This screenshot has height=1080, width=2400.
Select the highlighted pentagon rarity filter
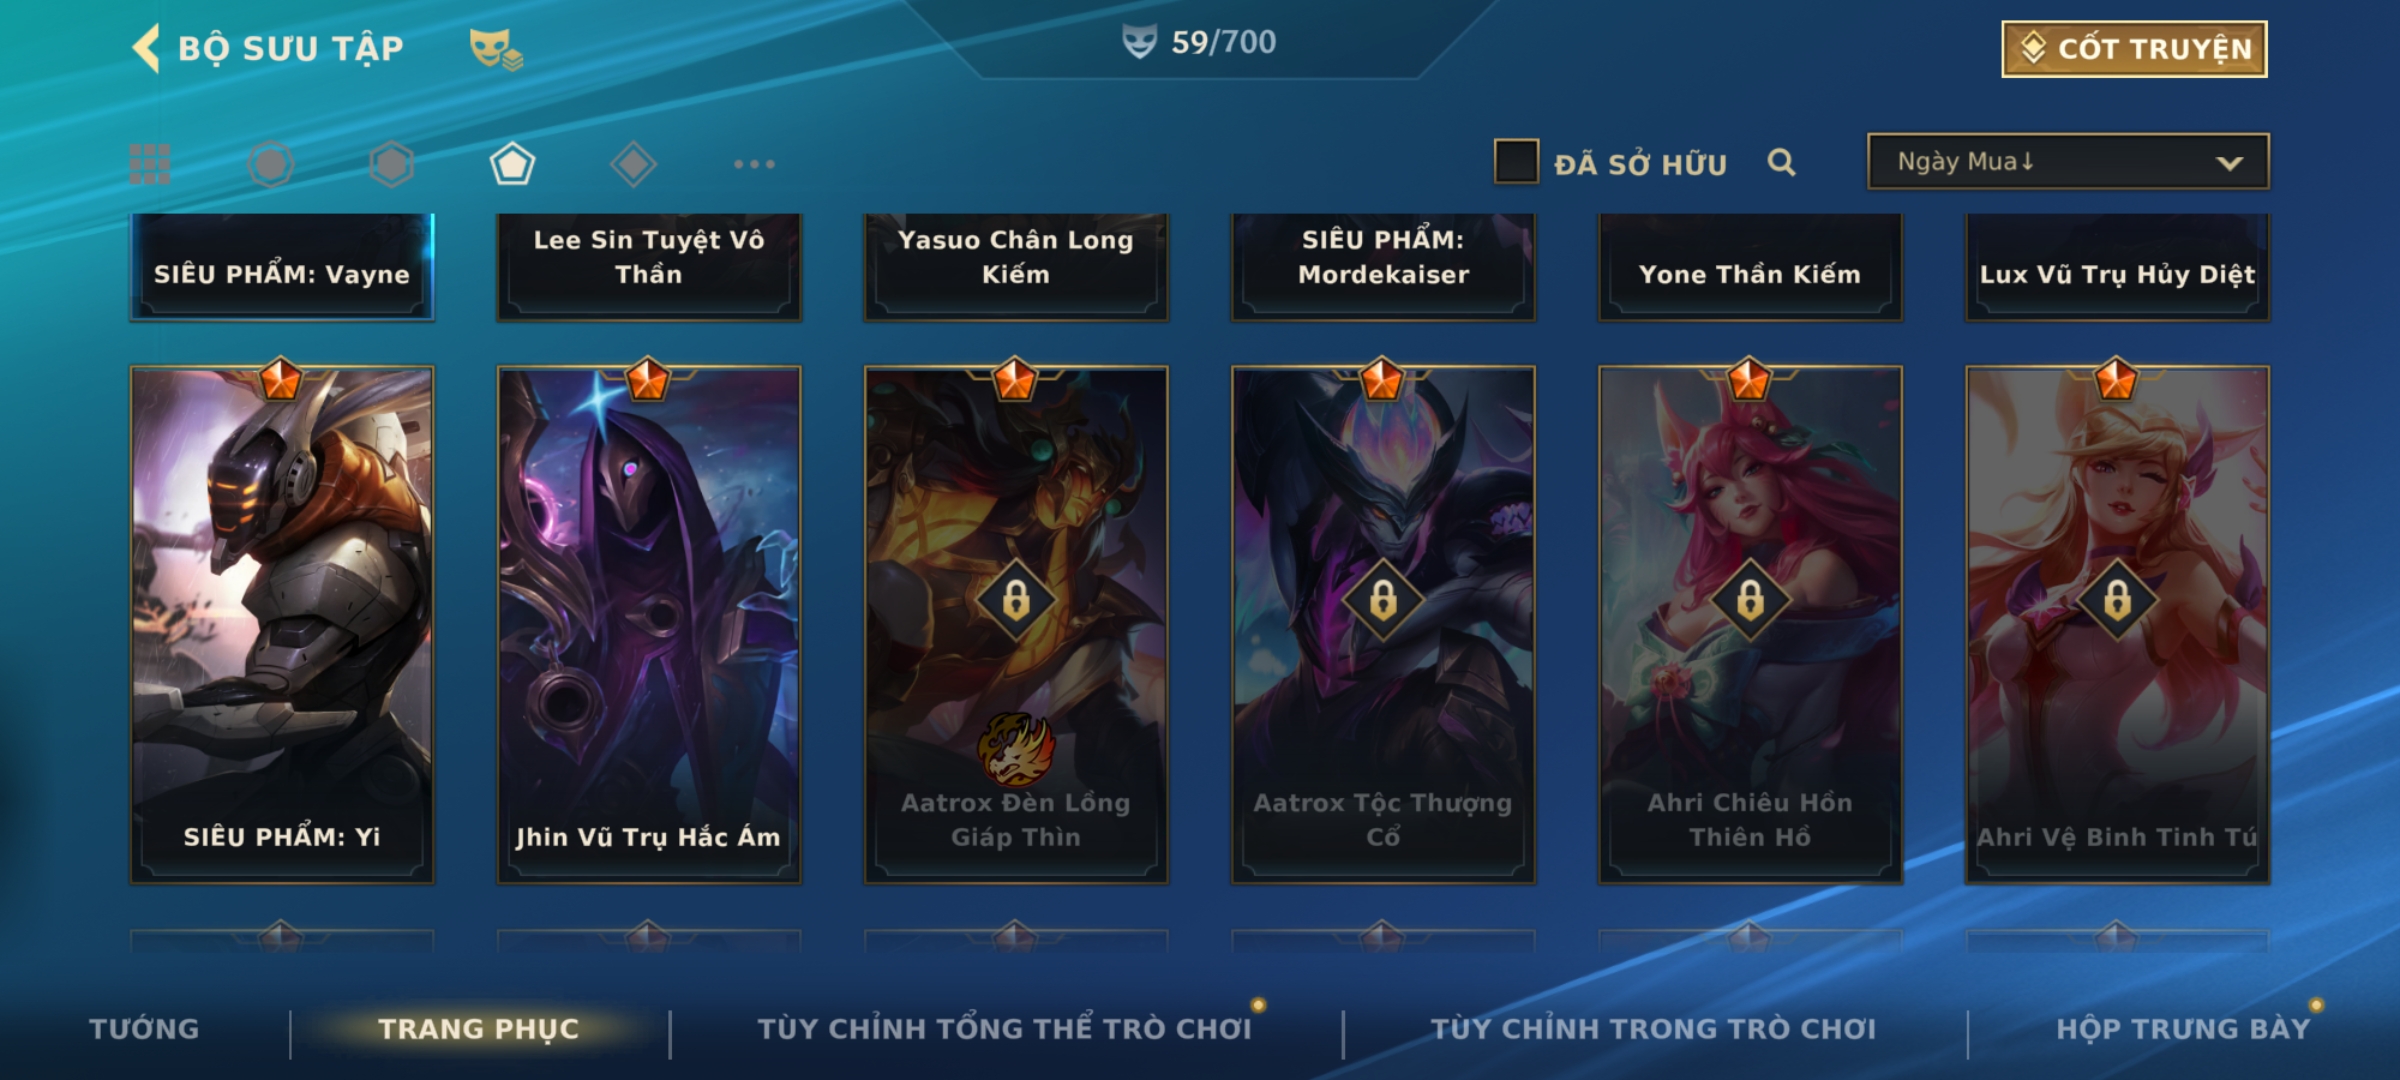512,164
